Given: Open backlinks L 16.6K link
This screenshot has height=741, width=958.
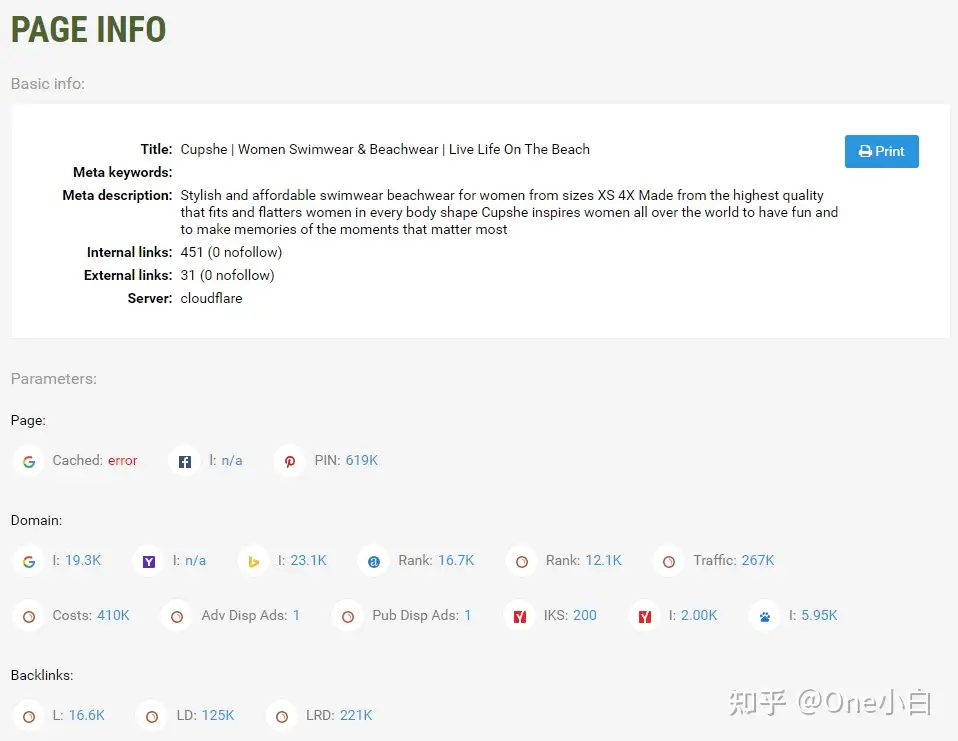Looking at the screenshot, I should 87,715.
